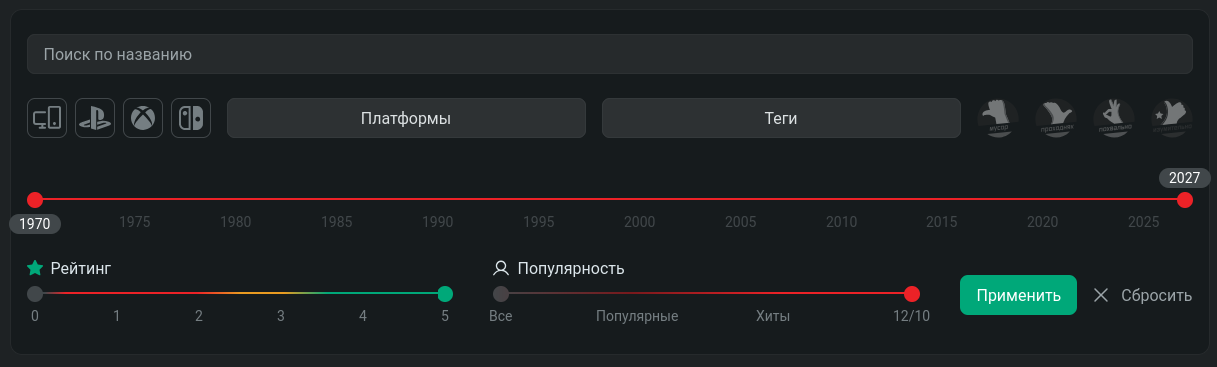The width and height of the screenshot is (1217, 367).
Task: Open the Теги dropdown
Action: coord(781,118)
